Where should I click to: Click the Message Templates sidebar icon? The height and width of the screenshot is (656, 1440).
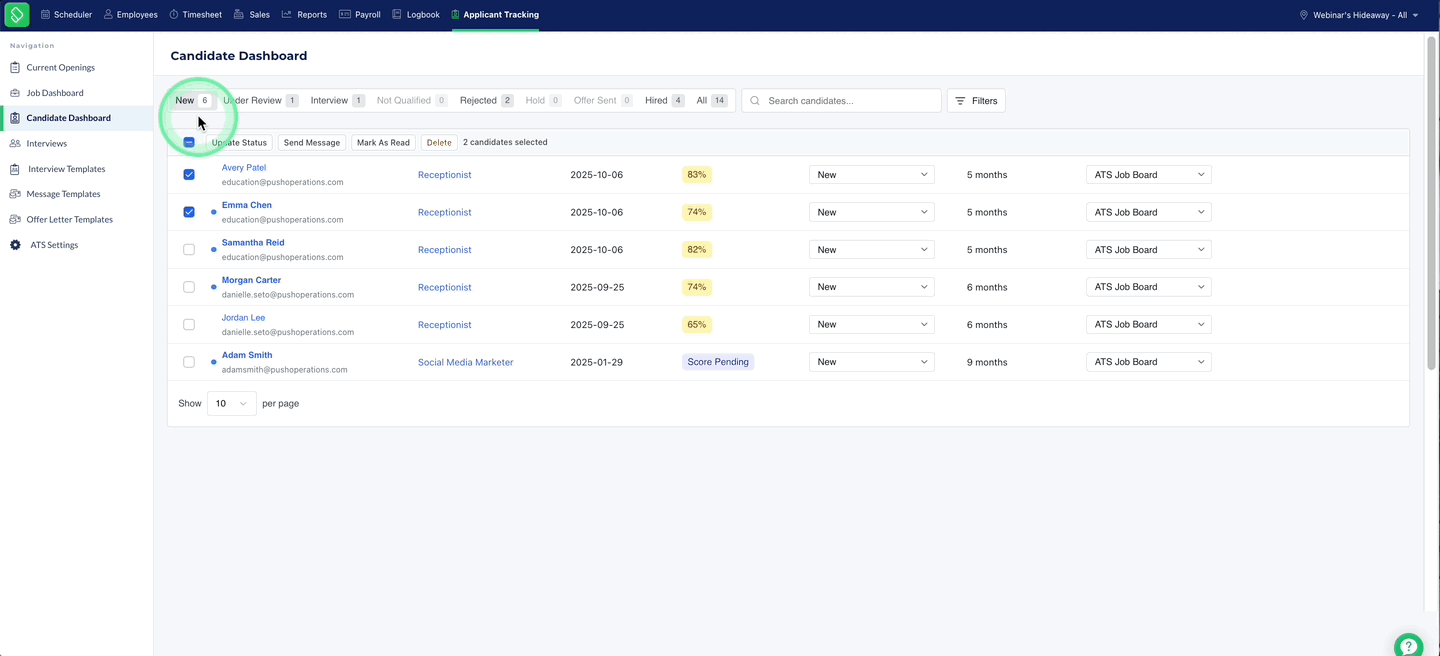coord(15,194)
